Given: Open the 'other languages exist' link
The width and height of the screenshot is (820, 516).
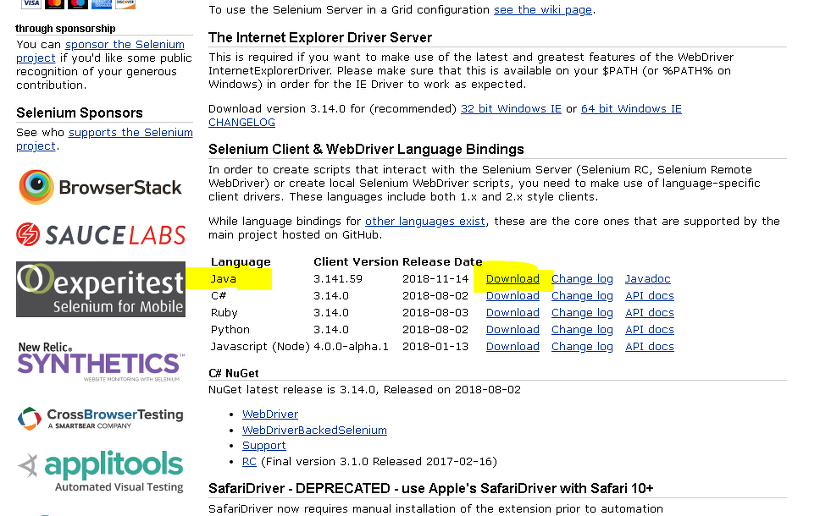Looking at the screenshot, I should click(x=425, y=221).
